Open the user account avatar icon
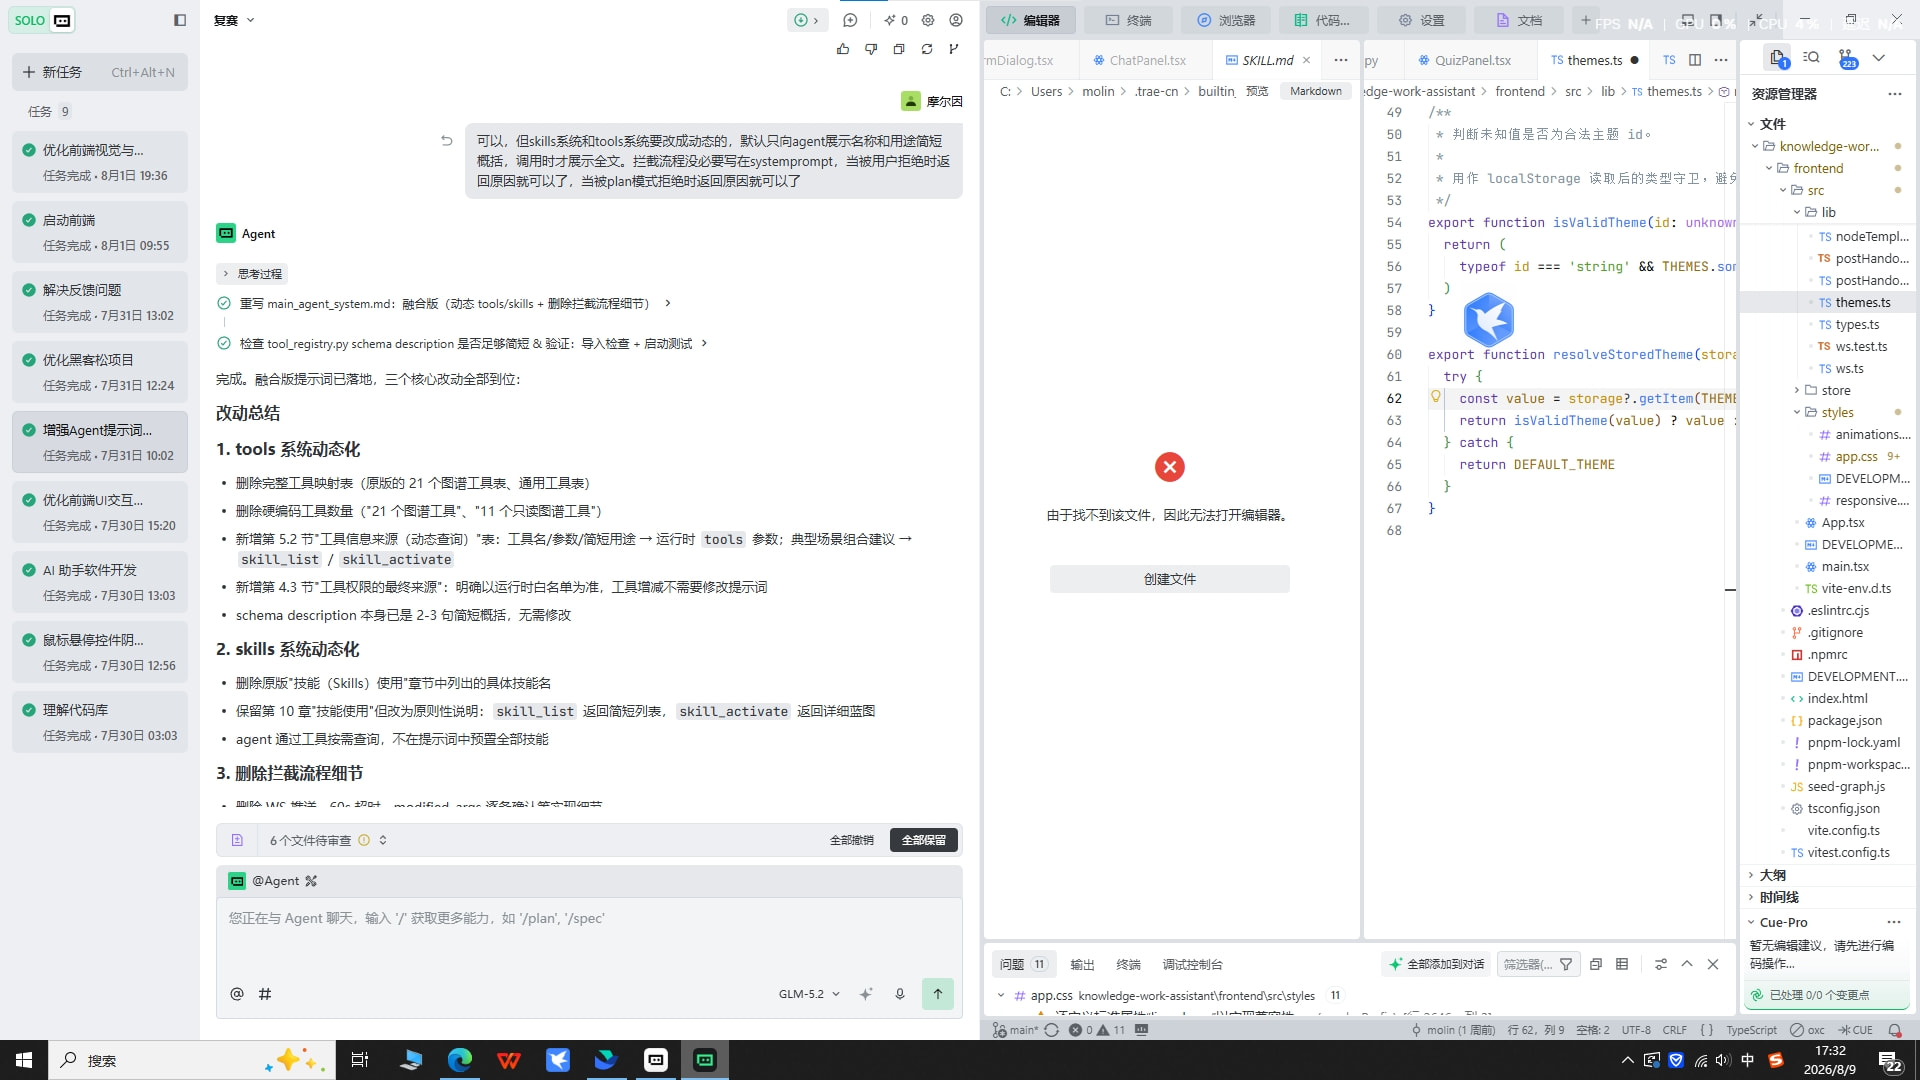The width and height of the screenshot is (1920, 1080). coord(956,20)
